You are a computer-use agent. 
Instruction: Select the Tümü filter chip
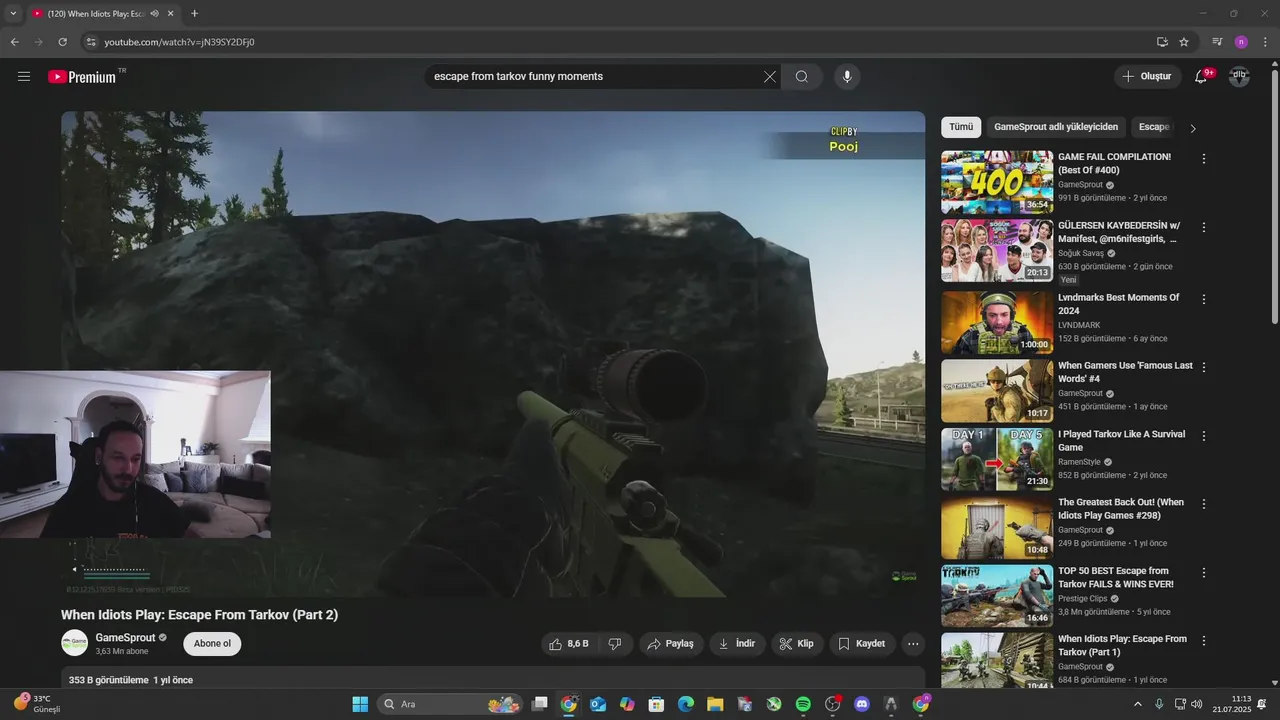[x=961, y=127]
